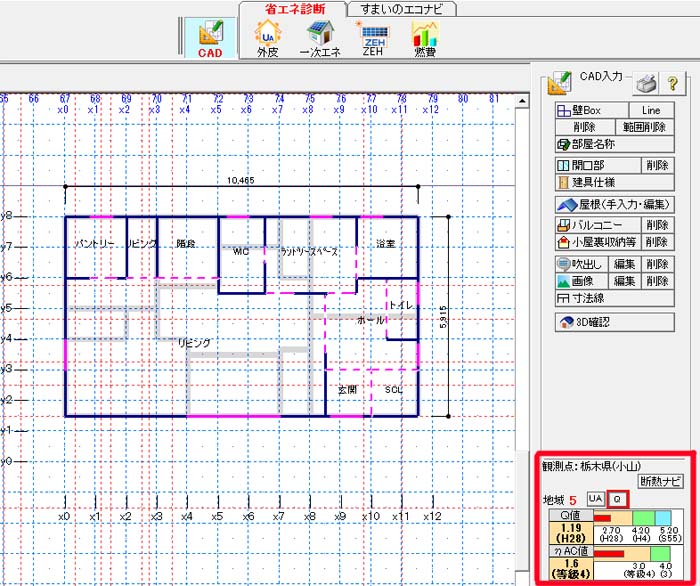Click 削除 next to 吹出し
The width and height of the screenshot is (700, 586).
658,264
